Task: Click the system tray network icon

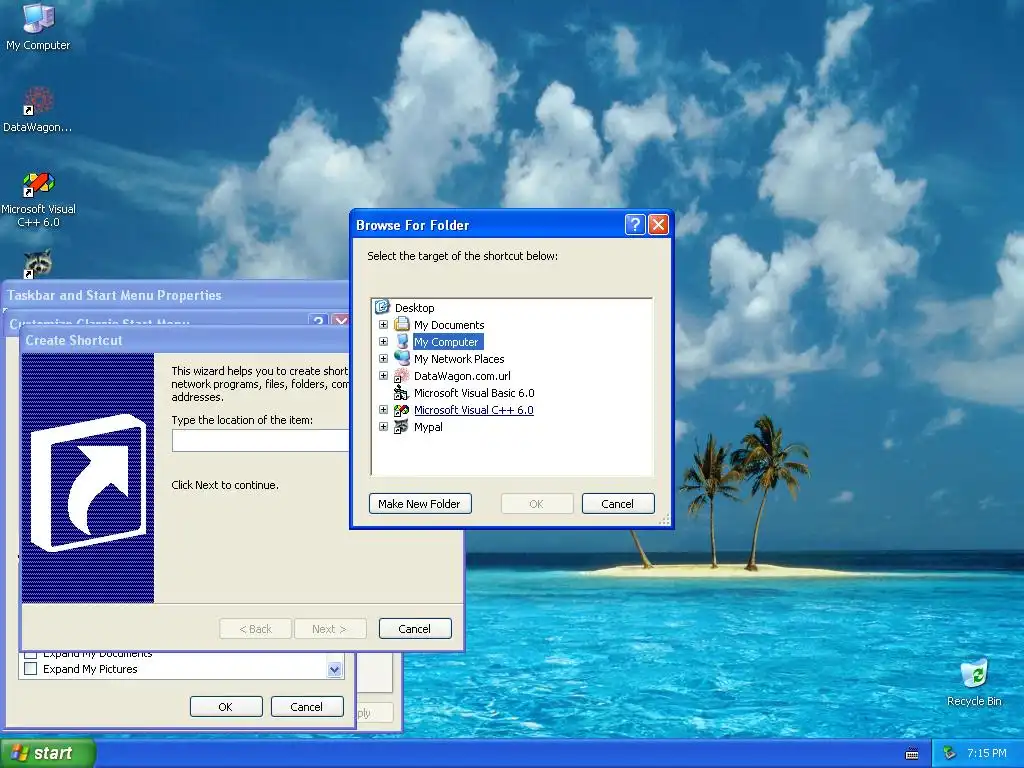Action: pos(950,753)
